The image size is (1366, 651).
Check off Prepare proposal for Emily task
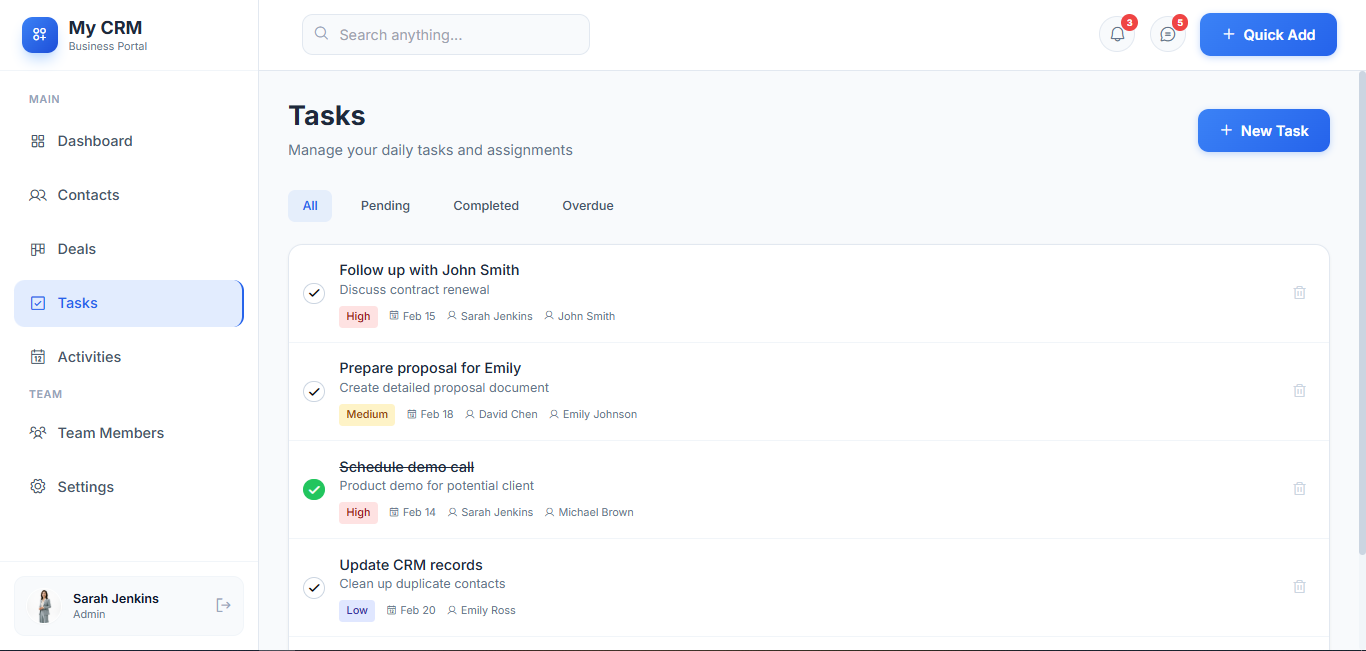click(314, 391)
